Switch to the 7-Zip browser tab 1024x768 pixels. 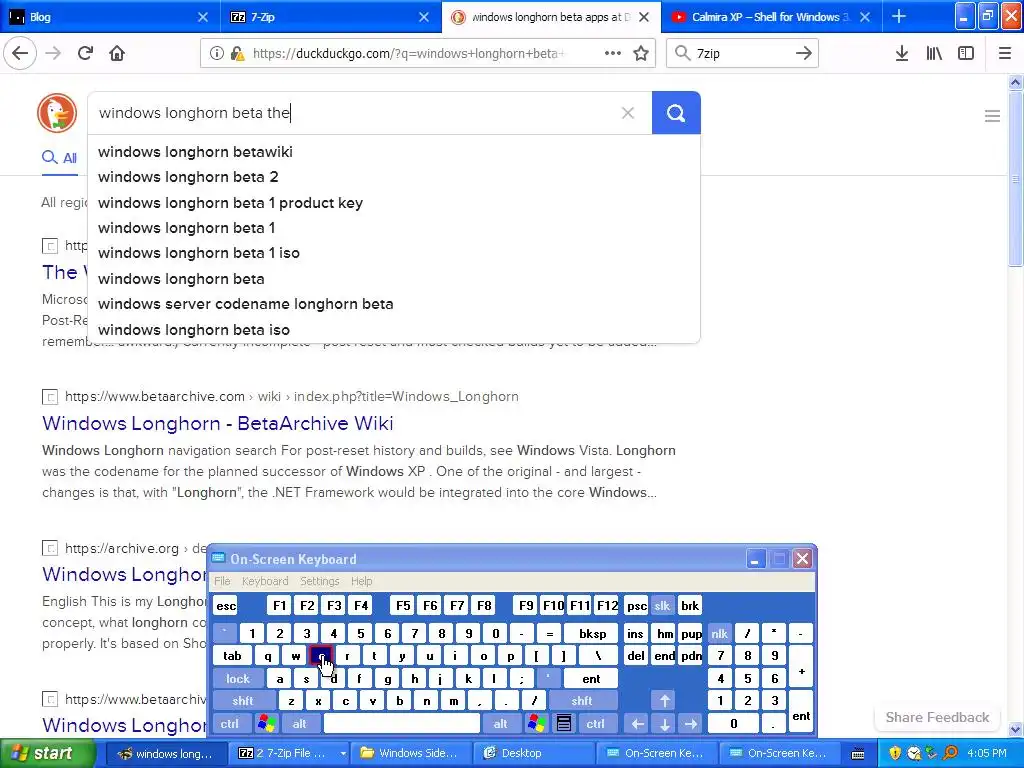click(330, 16)
